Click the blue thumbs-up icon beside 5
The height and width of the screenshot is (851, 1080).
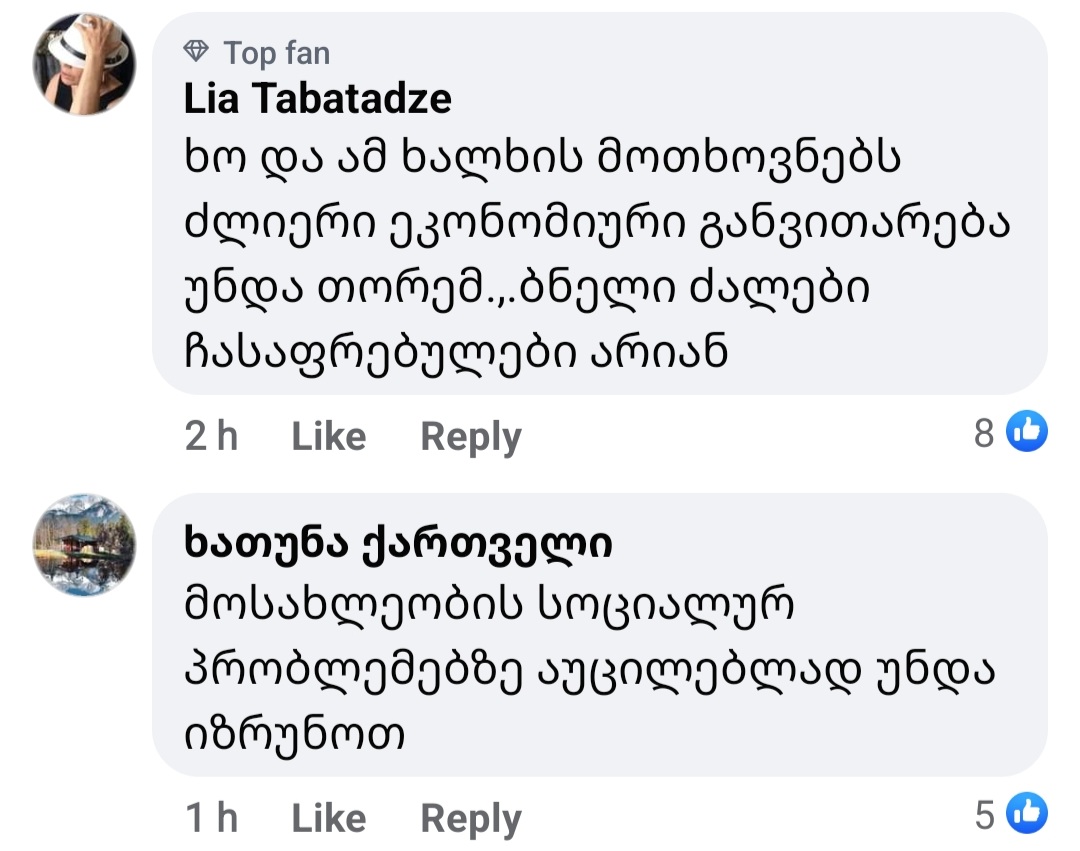click(x=1026, y=814)
